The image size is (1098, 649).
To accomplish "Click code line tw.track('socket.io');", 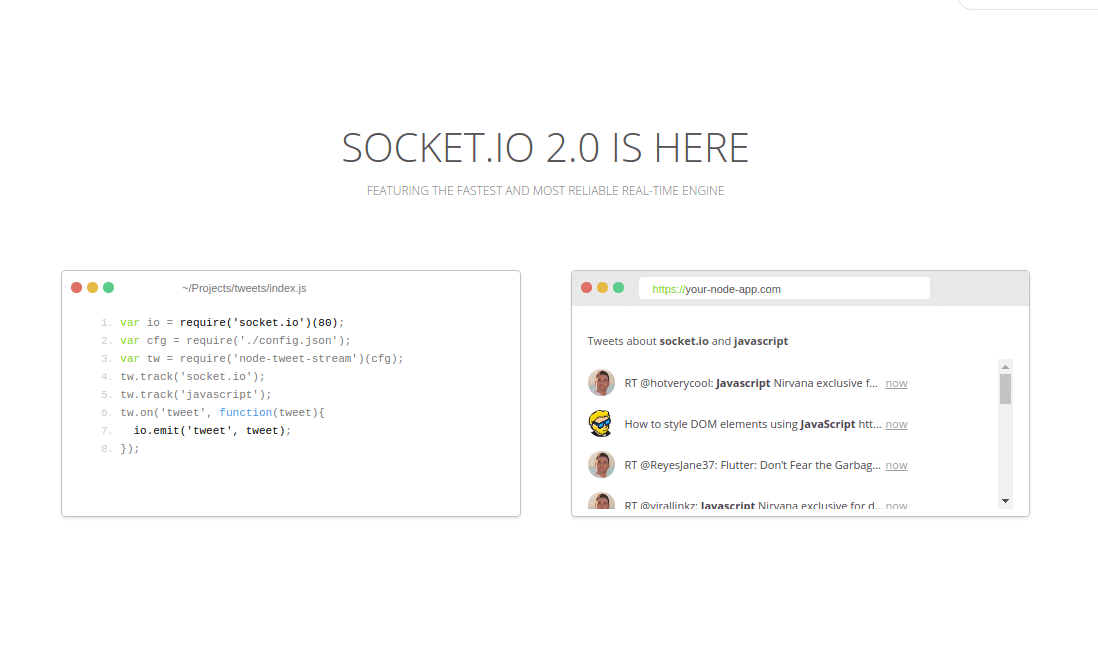I will pyautogui.click(x=193, y=377).
